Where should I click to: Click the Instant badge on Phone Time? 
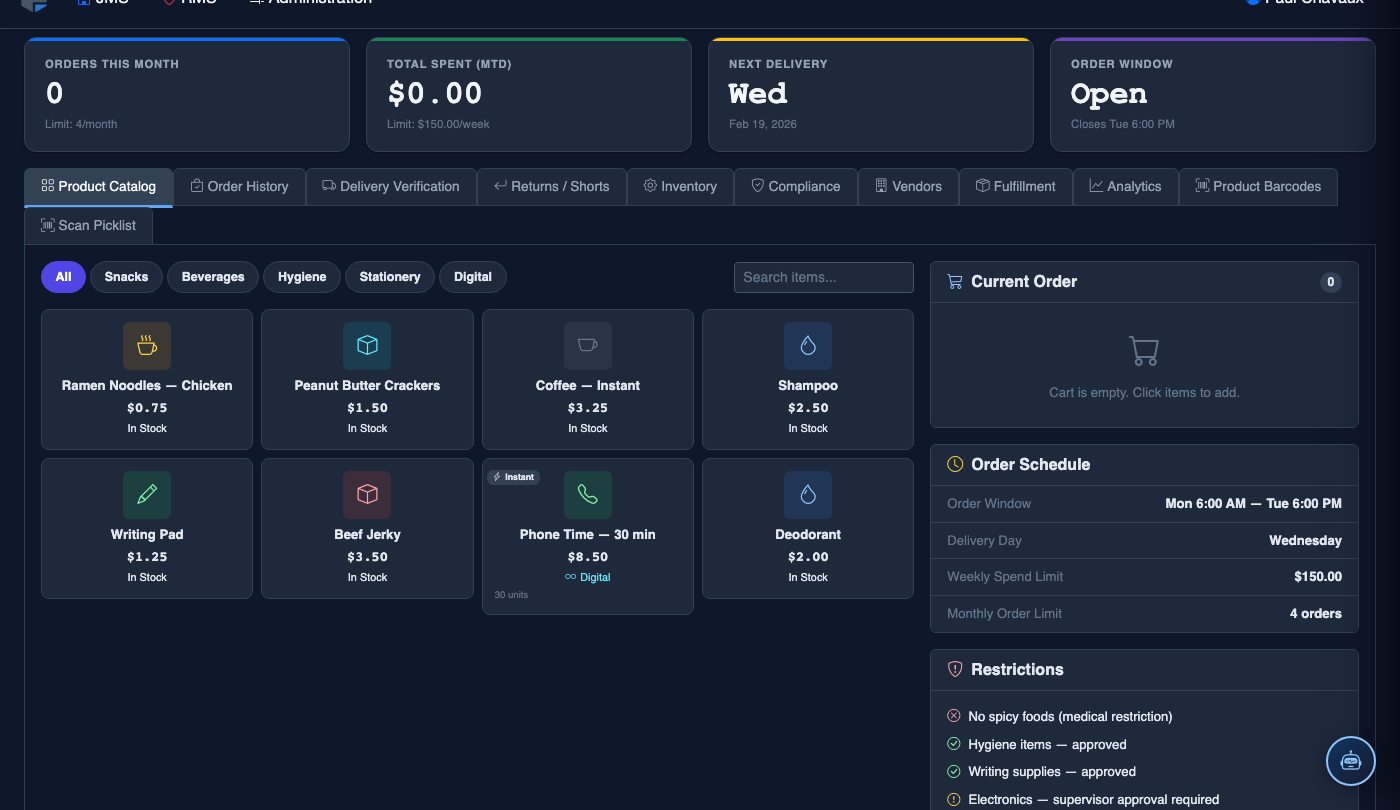pyautogui.click(x=514, y=477)
